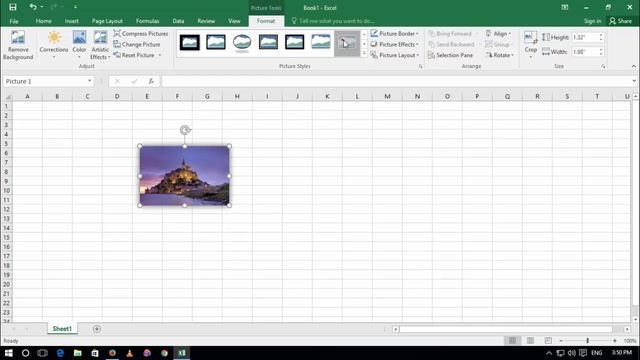Click the horizontal scrollbar
Image resolution: width=640 pixels, height=360 pixels.
pyautogui.click(x=506, y=329)
